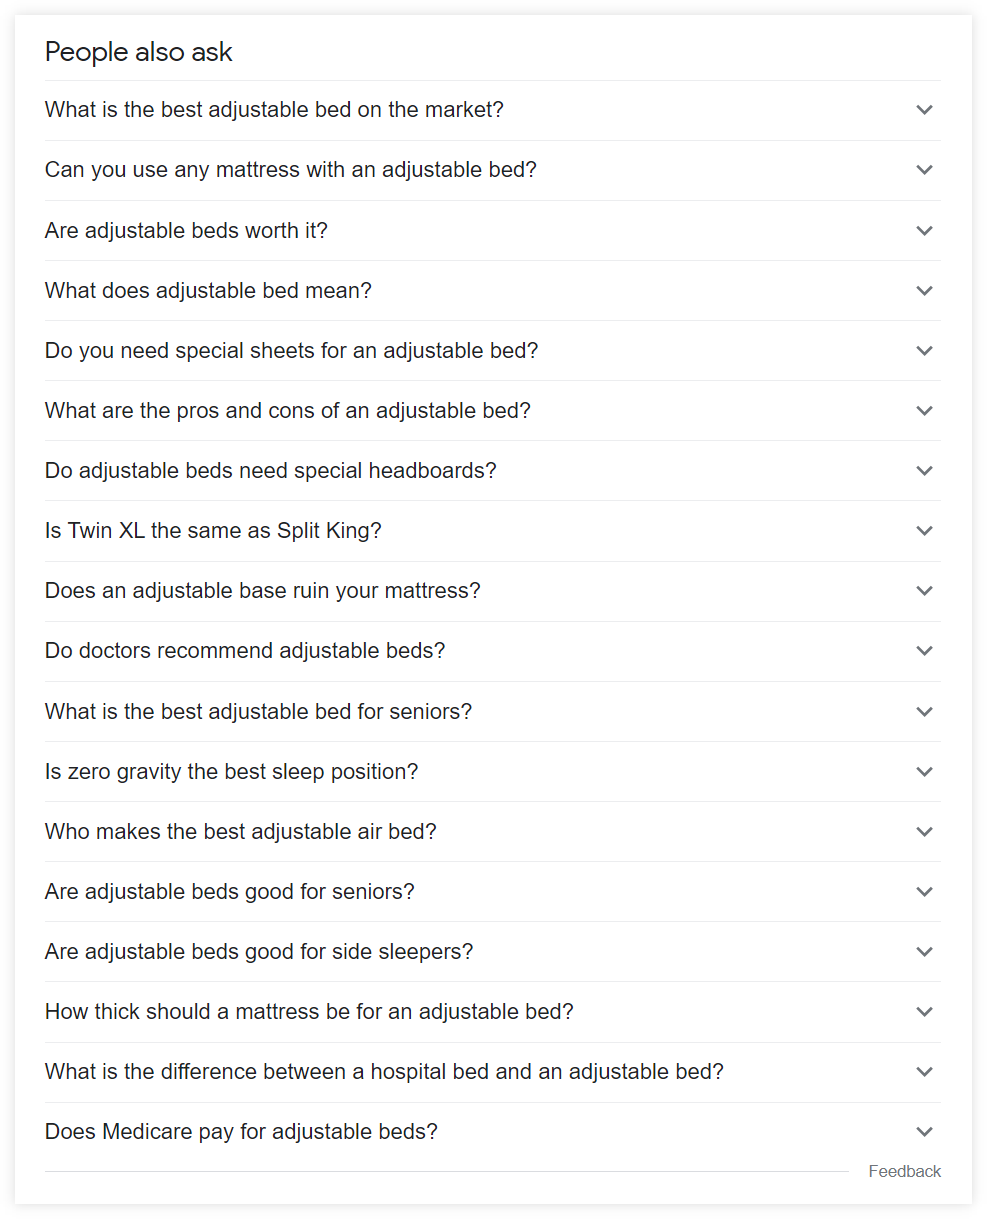Click the Feedback link
Viewport: 987px width, 1219px height.
click(904, 1171)
